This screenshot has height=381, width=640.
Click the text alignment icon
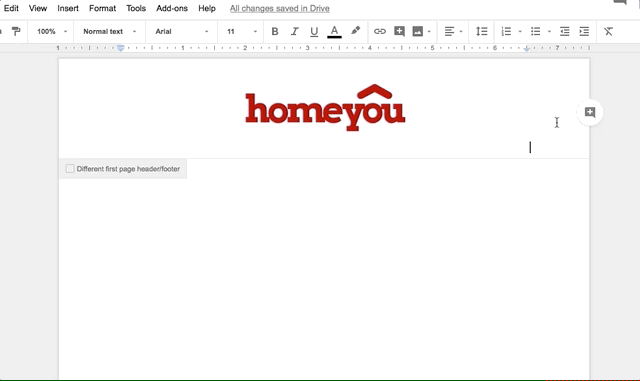point(449,31)
